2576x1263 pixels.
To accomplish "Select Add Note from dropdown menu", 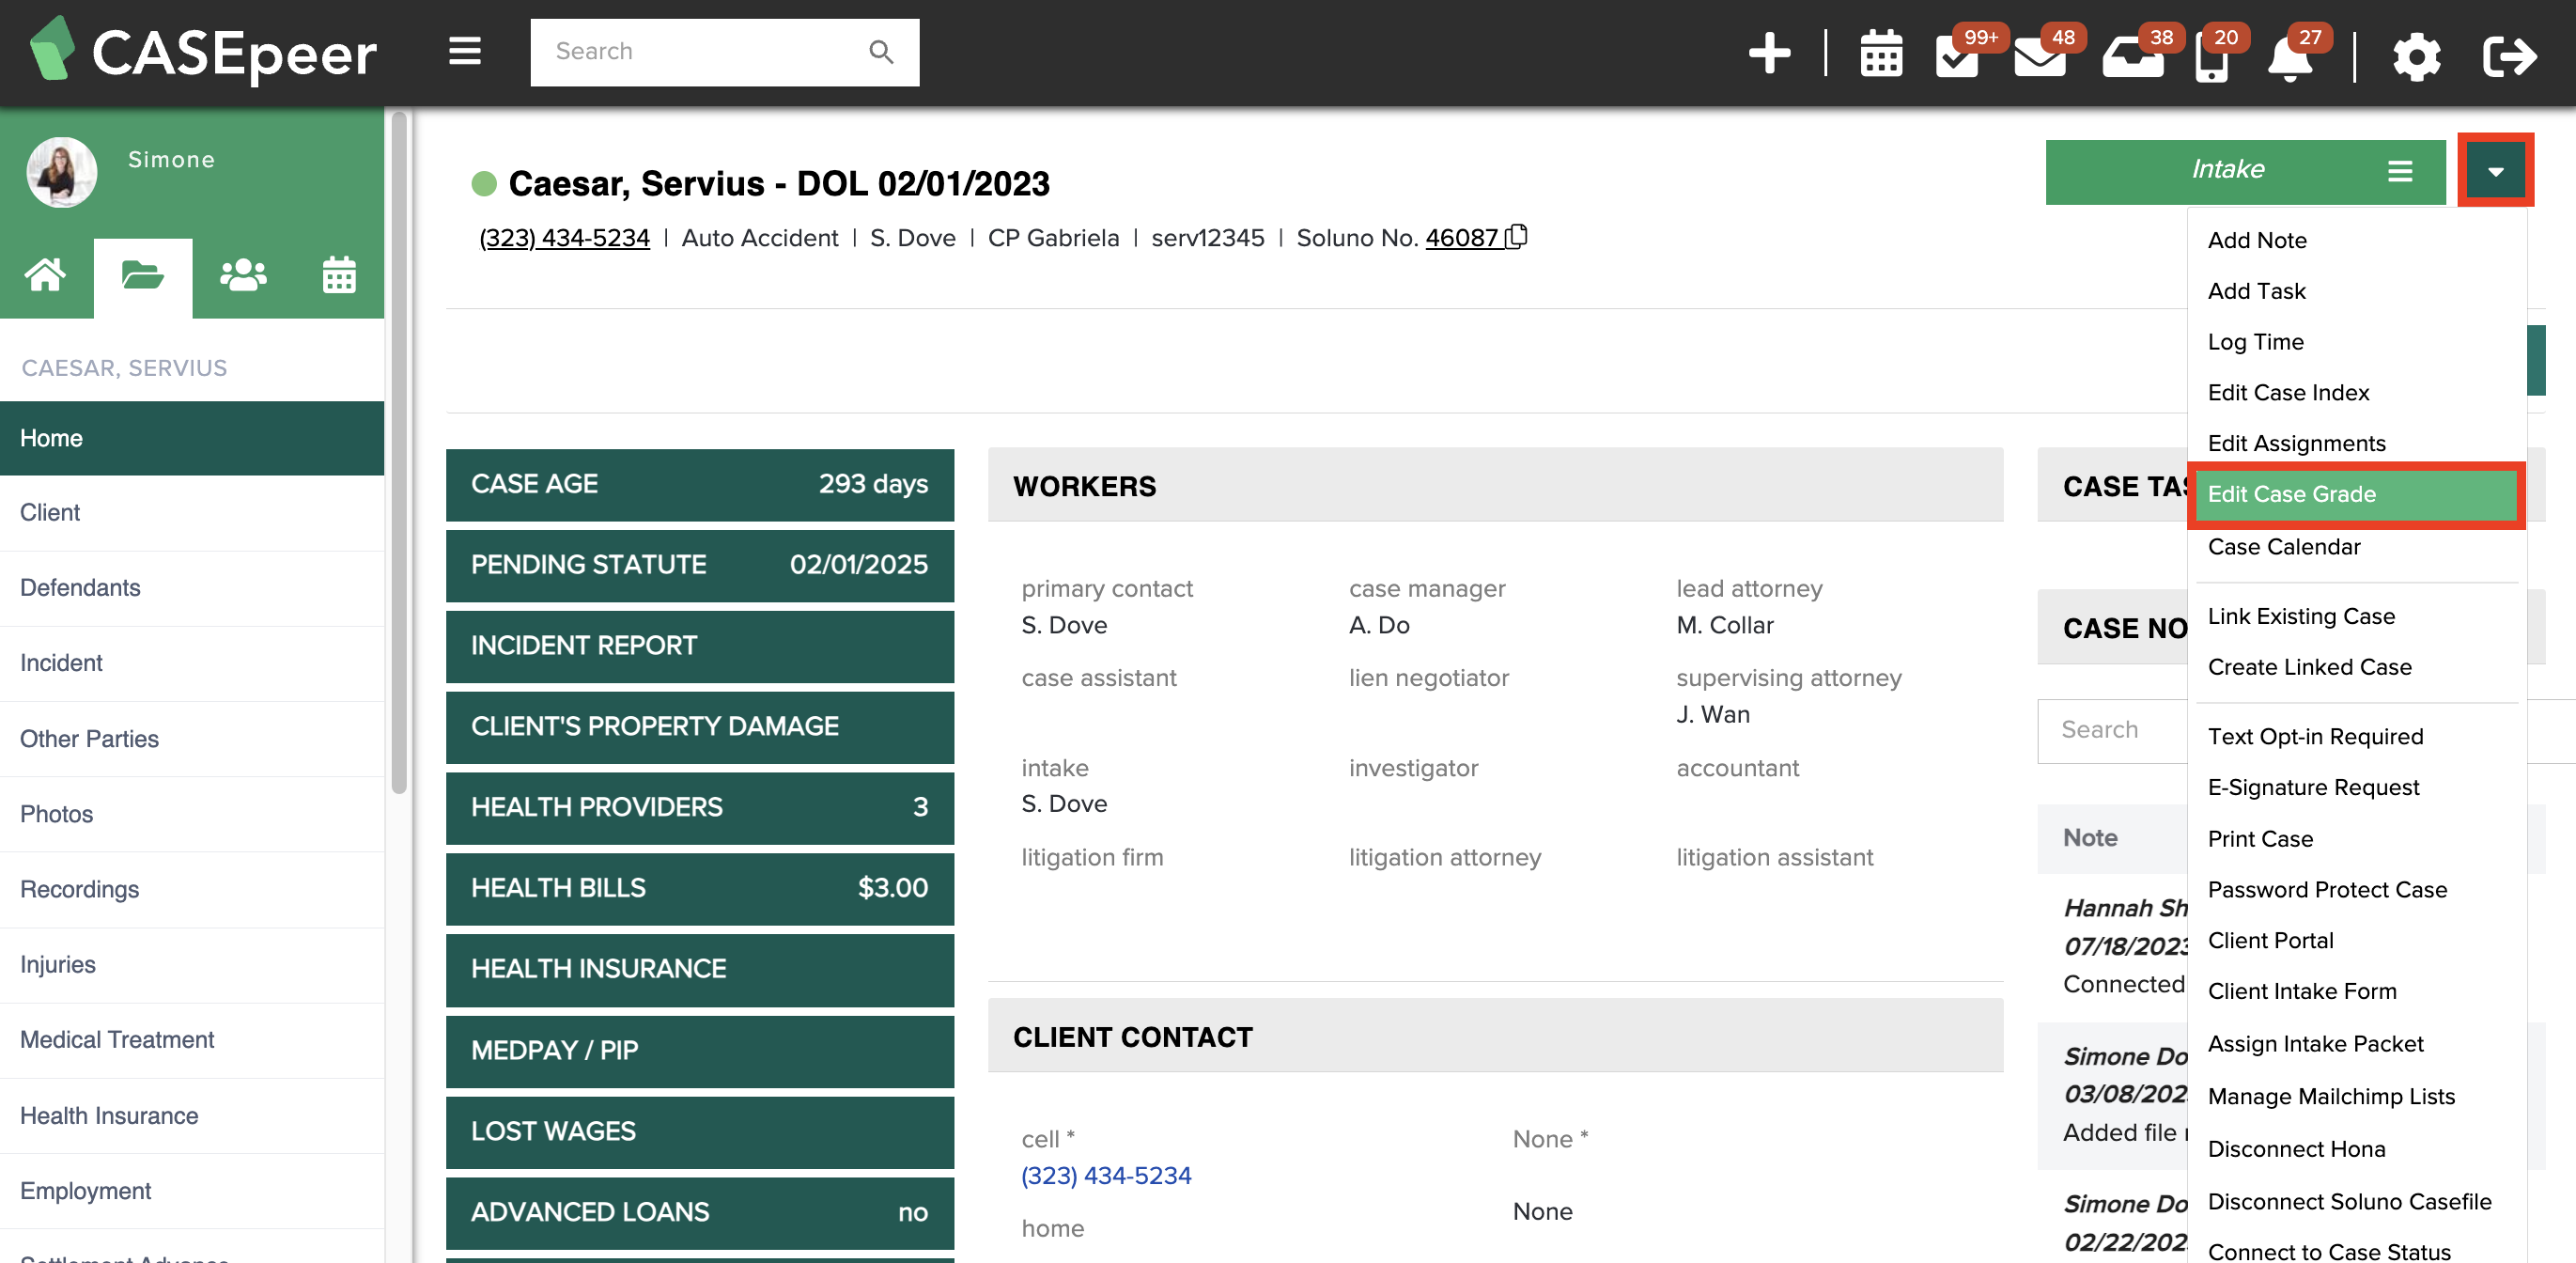I will (2257, 240).
